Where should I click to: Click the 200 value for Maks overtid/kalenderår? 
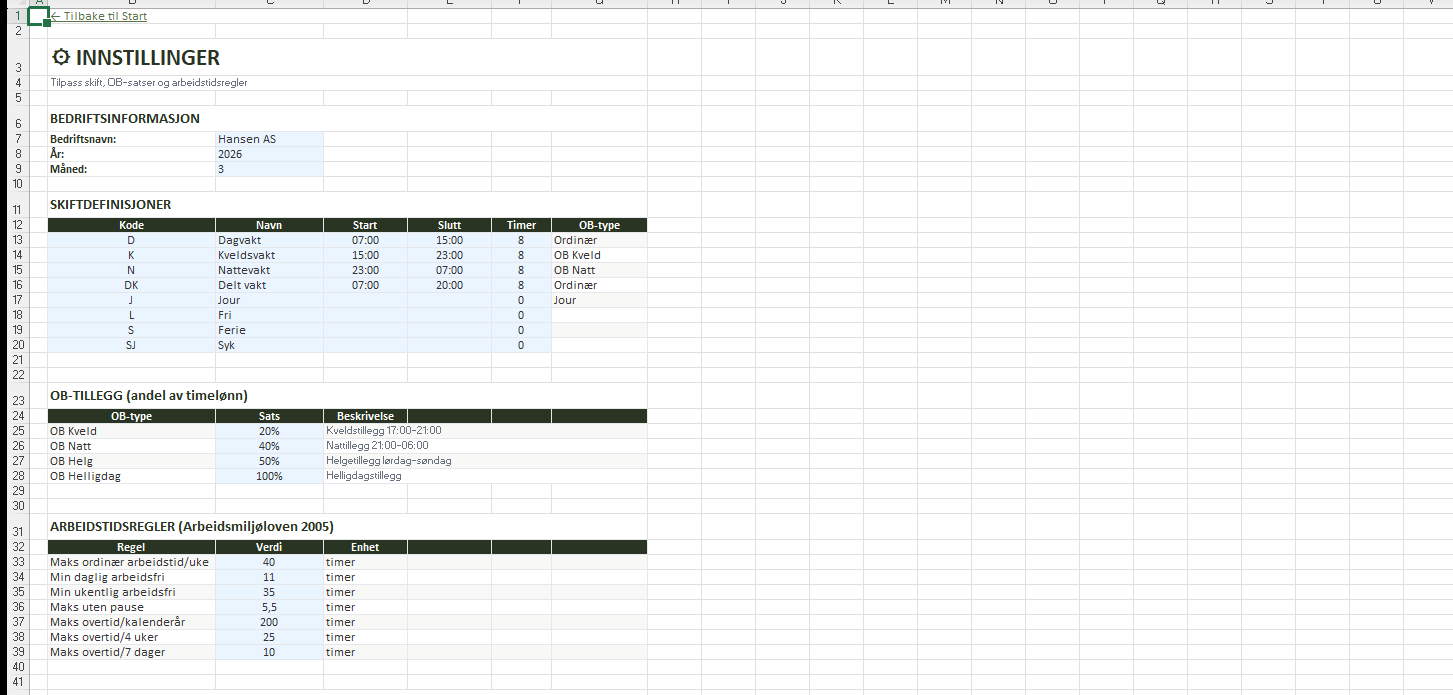point(269,622)
